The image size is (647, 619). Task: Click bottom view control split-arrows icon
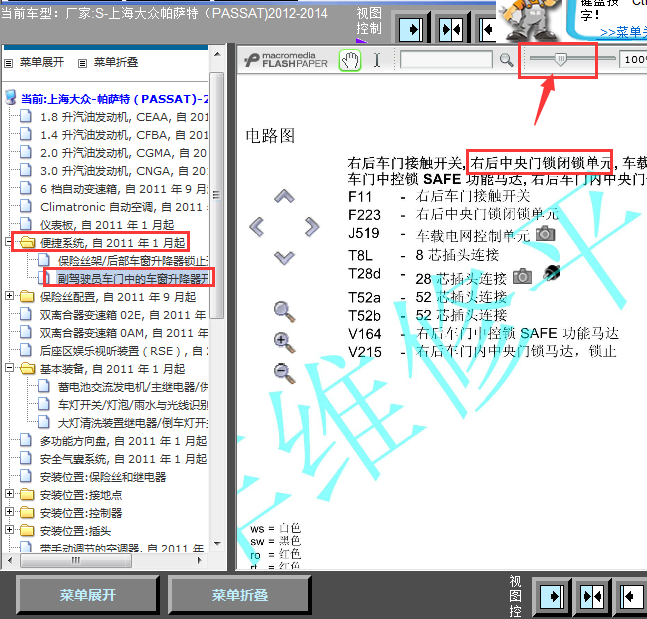coord(593,596)
